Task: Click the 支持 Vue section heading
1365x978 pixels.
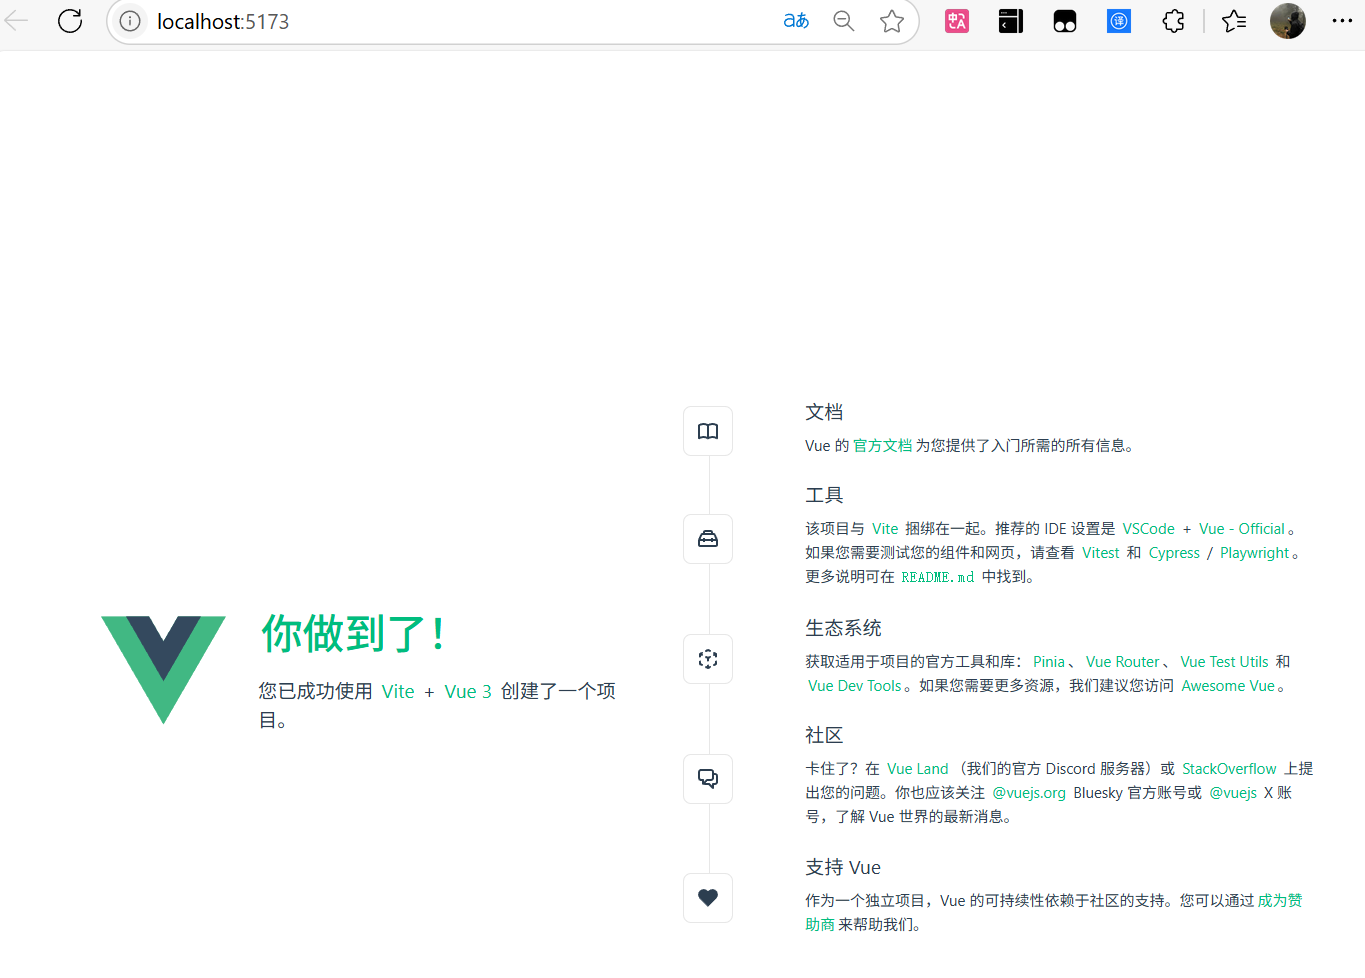Action: 843,867
